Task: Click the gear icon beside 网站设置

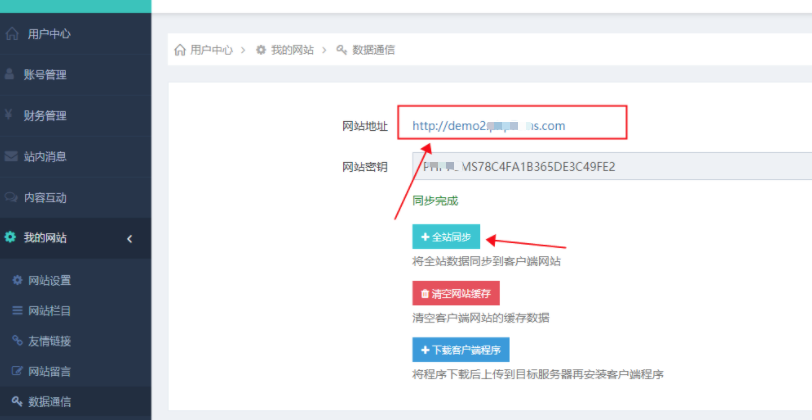Action: tap(18, 280)
